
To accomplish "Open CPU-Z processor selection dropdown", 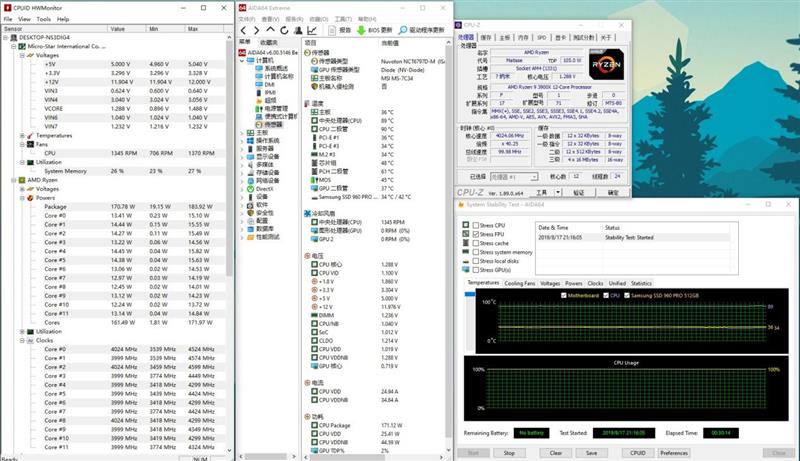I will coord(534,176).
